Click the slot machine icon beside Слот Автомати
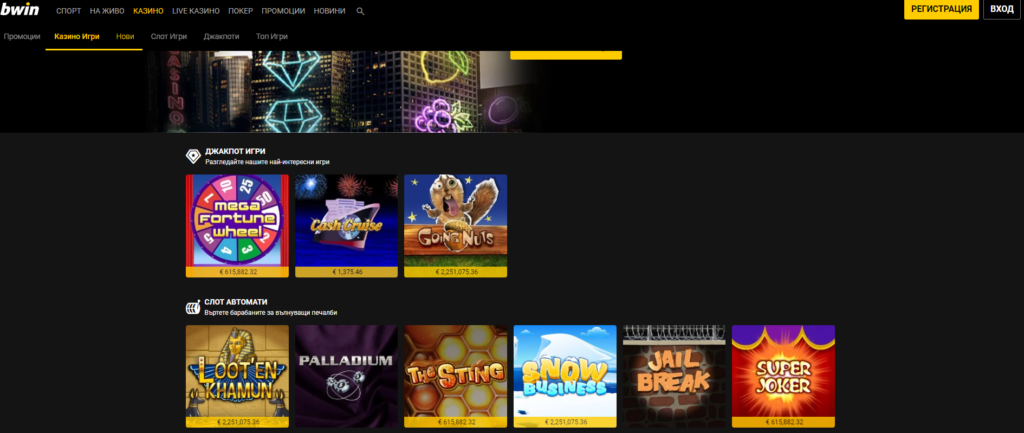The height and width of the screenshot is (433, 1024). click(x=193, y=307)
